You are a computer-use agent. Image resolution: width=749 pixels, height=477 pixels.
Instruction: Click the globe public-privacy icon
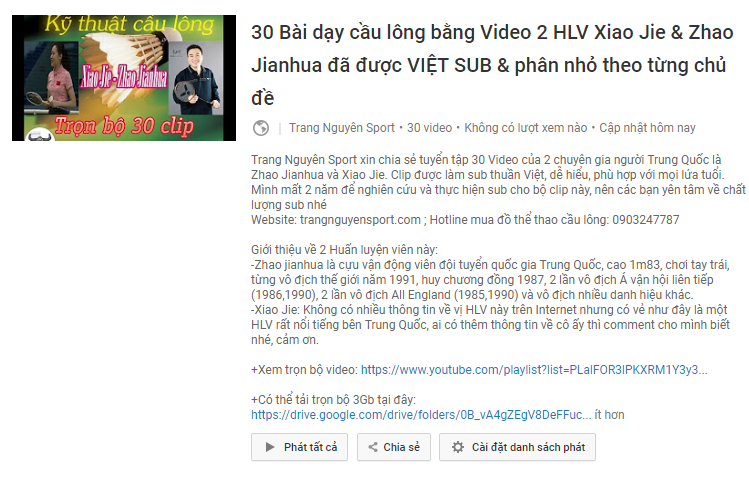coord(261,128)
